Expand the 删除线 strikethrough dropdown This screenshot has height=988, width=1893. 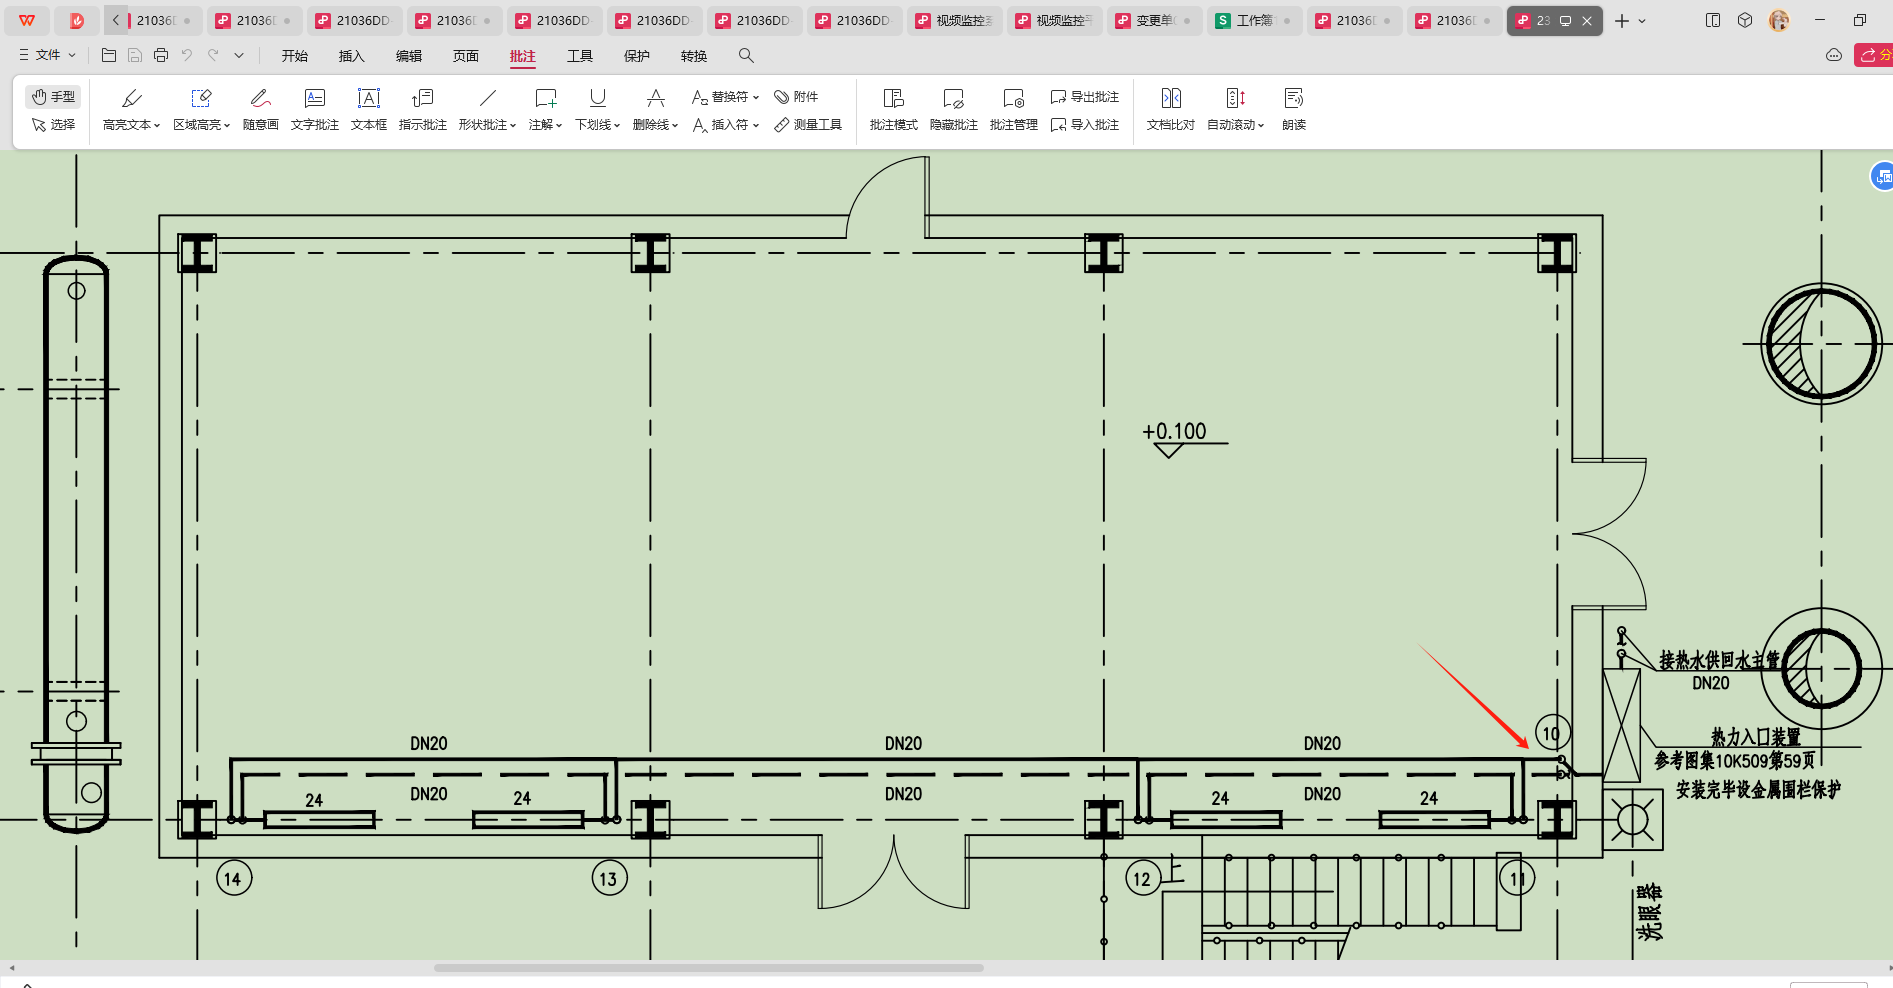pyautogui.click(x=675, y=125)
